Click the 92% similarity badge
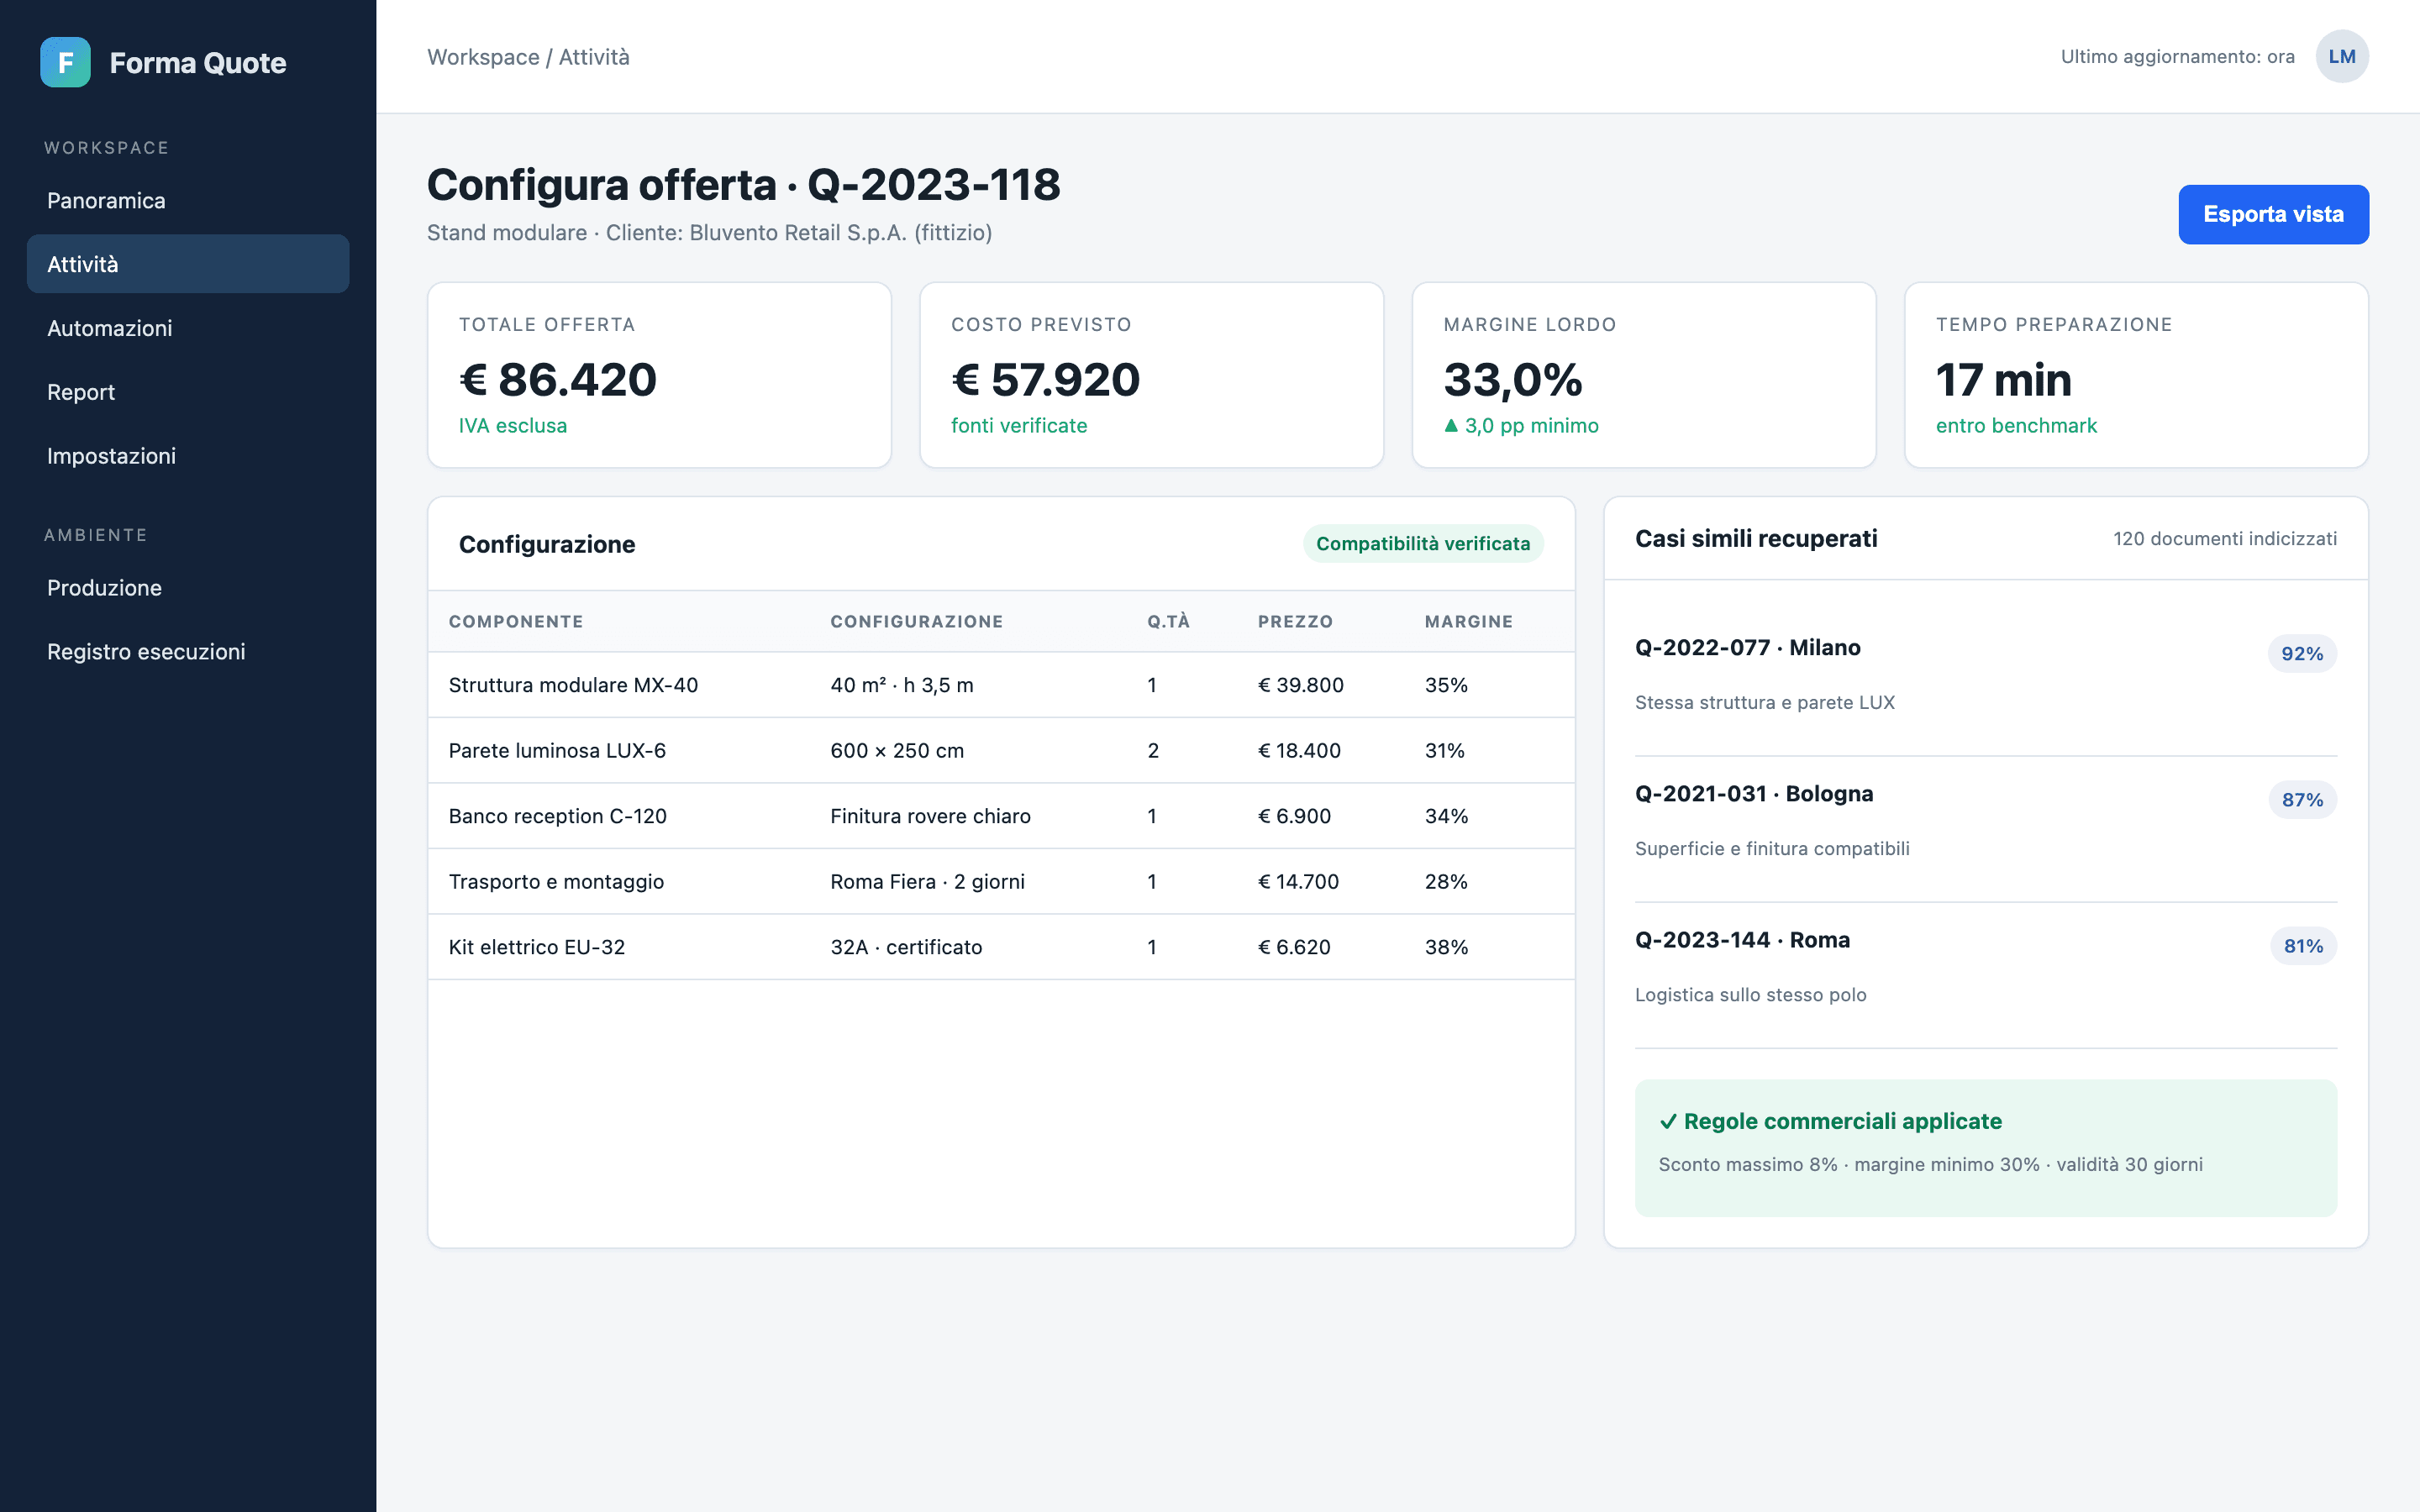This screenshot has height=1512, width=2420. [2302, 653]
